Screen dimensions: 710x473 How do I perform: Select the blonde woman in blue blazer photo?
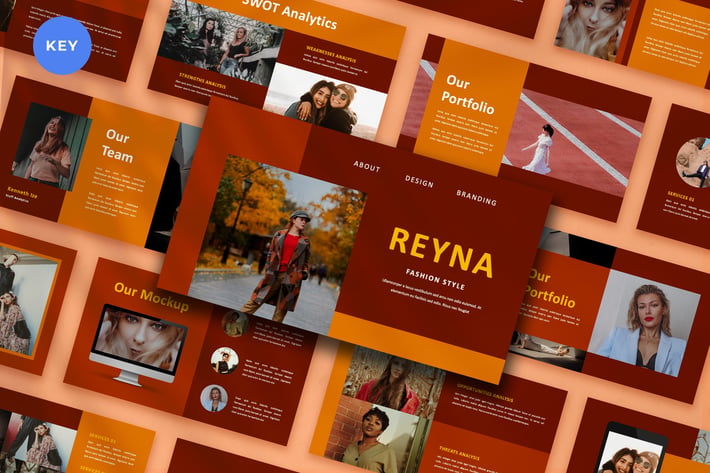pyautogui.click(x=644, y=323)
